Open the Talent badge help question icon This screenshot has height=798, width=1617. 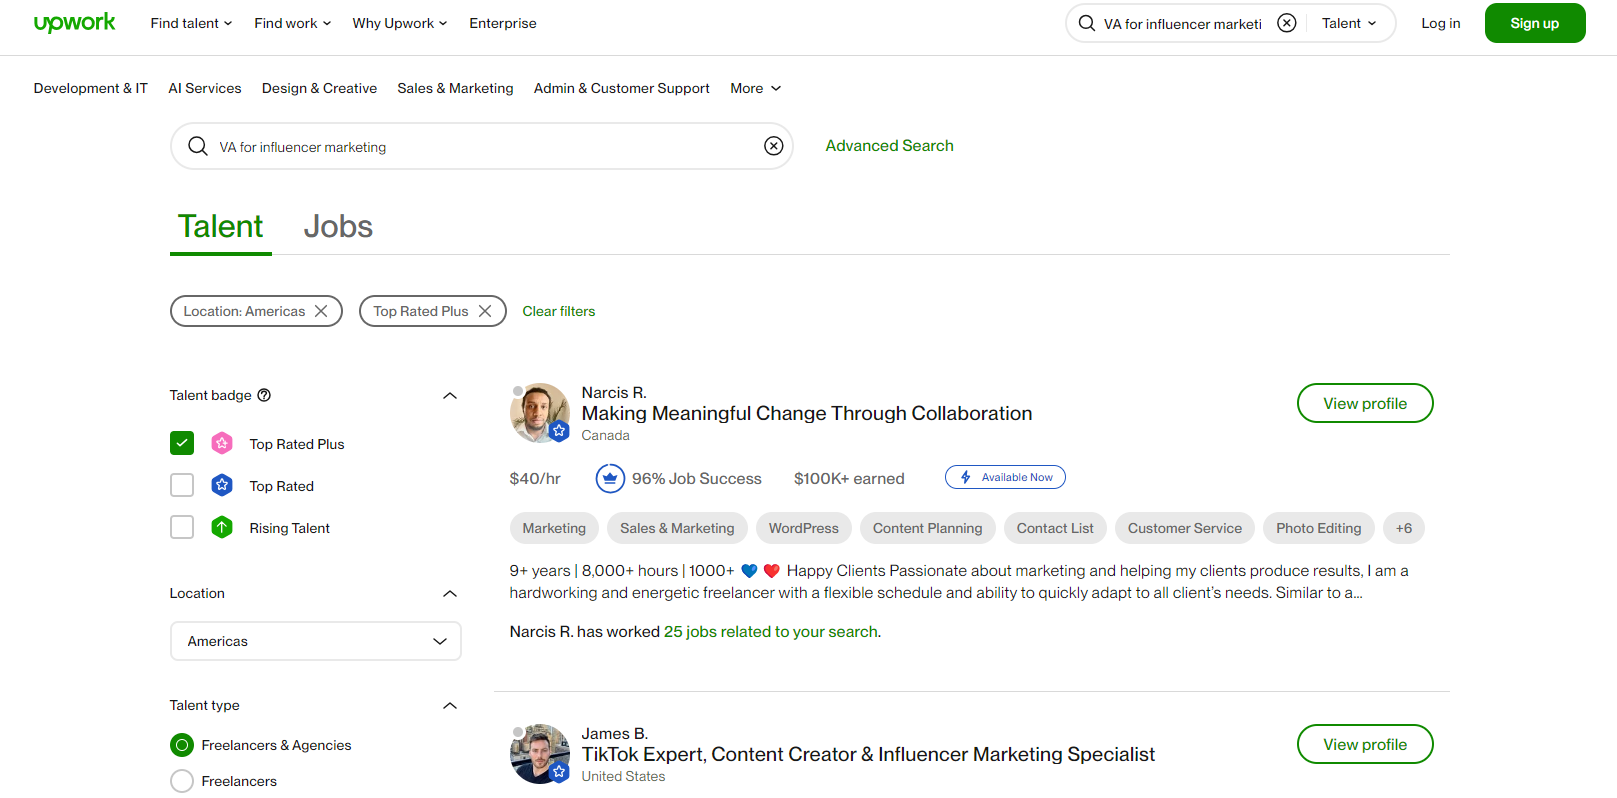pyautogui.click(x=264, y=395)
